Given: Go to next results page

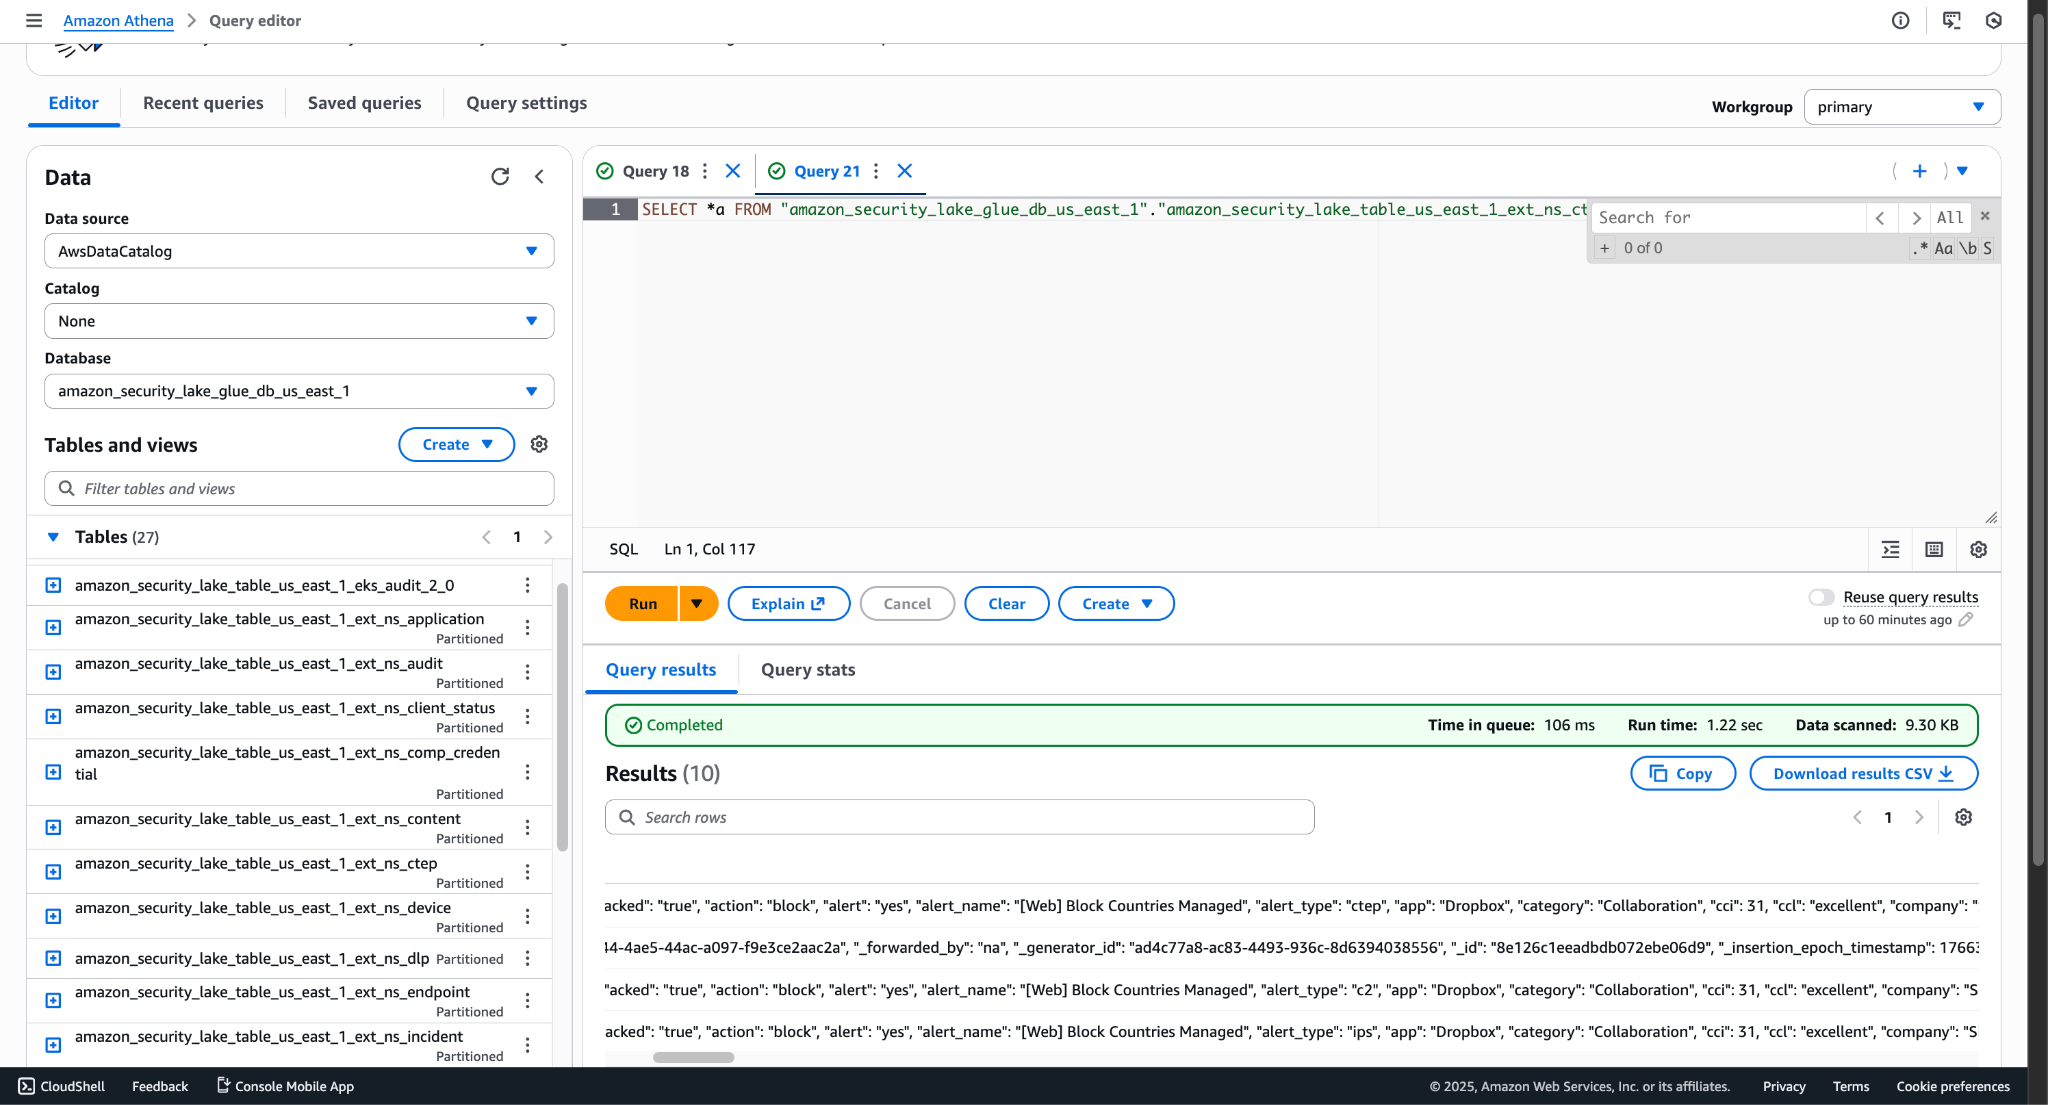Looking at the screenshot, I should tap(1919, 817).
